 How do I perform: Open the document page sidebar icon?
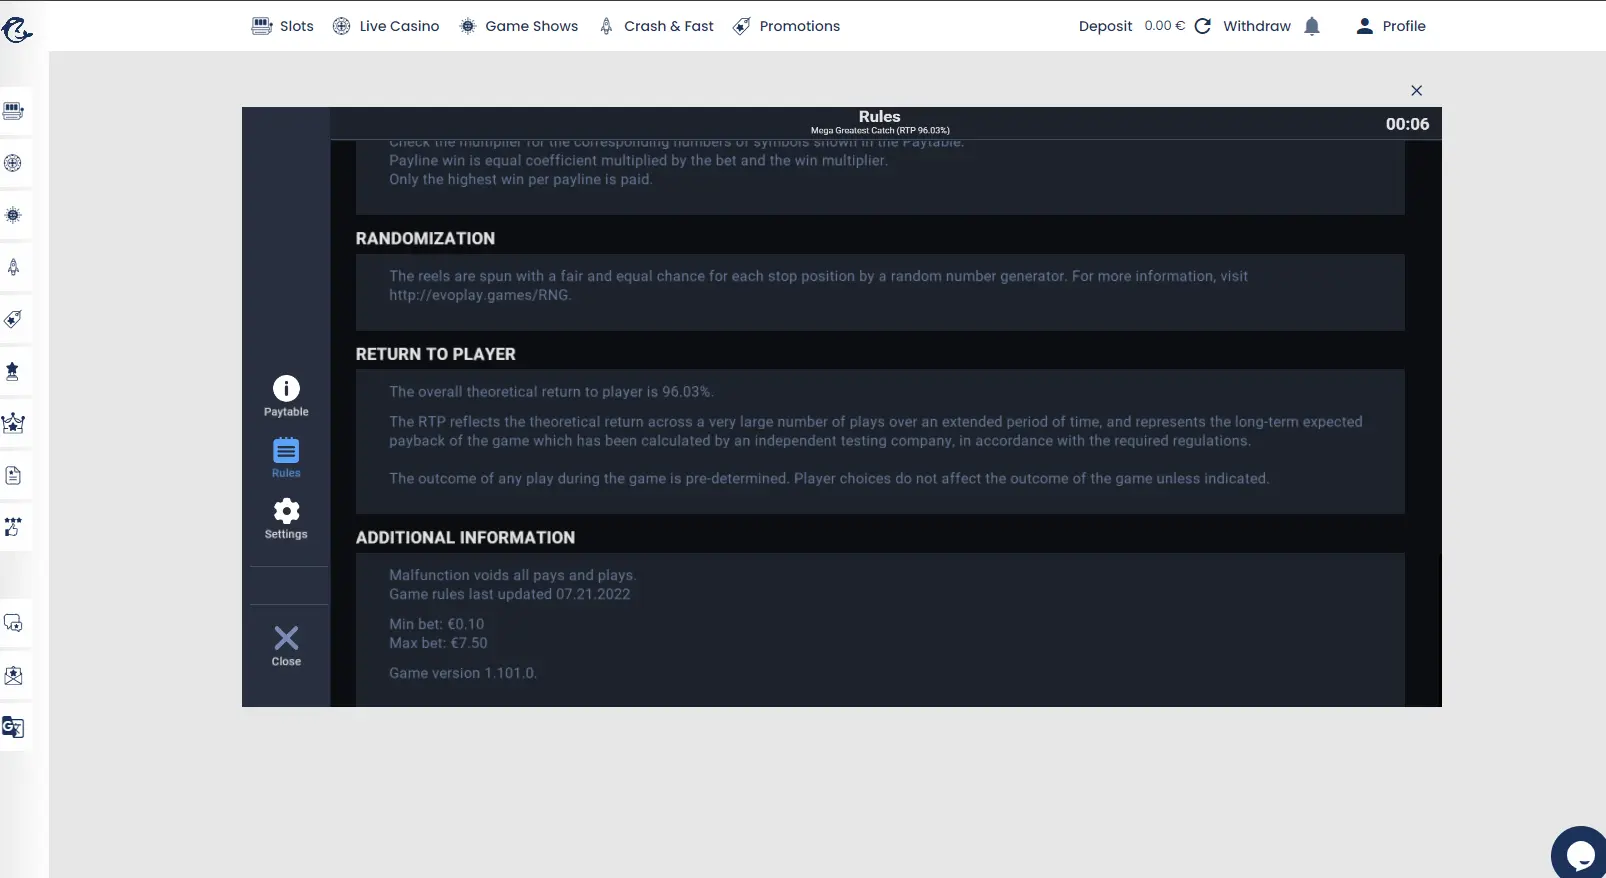(x=13, y=475)
